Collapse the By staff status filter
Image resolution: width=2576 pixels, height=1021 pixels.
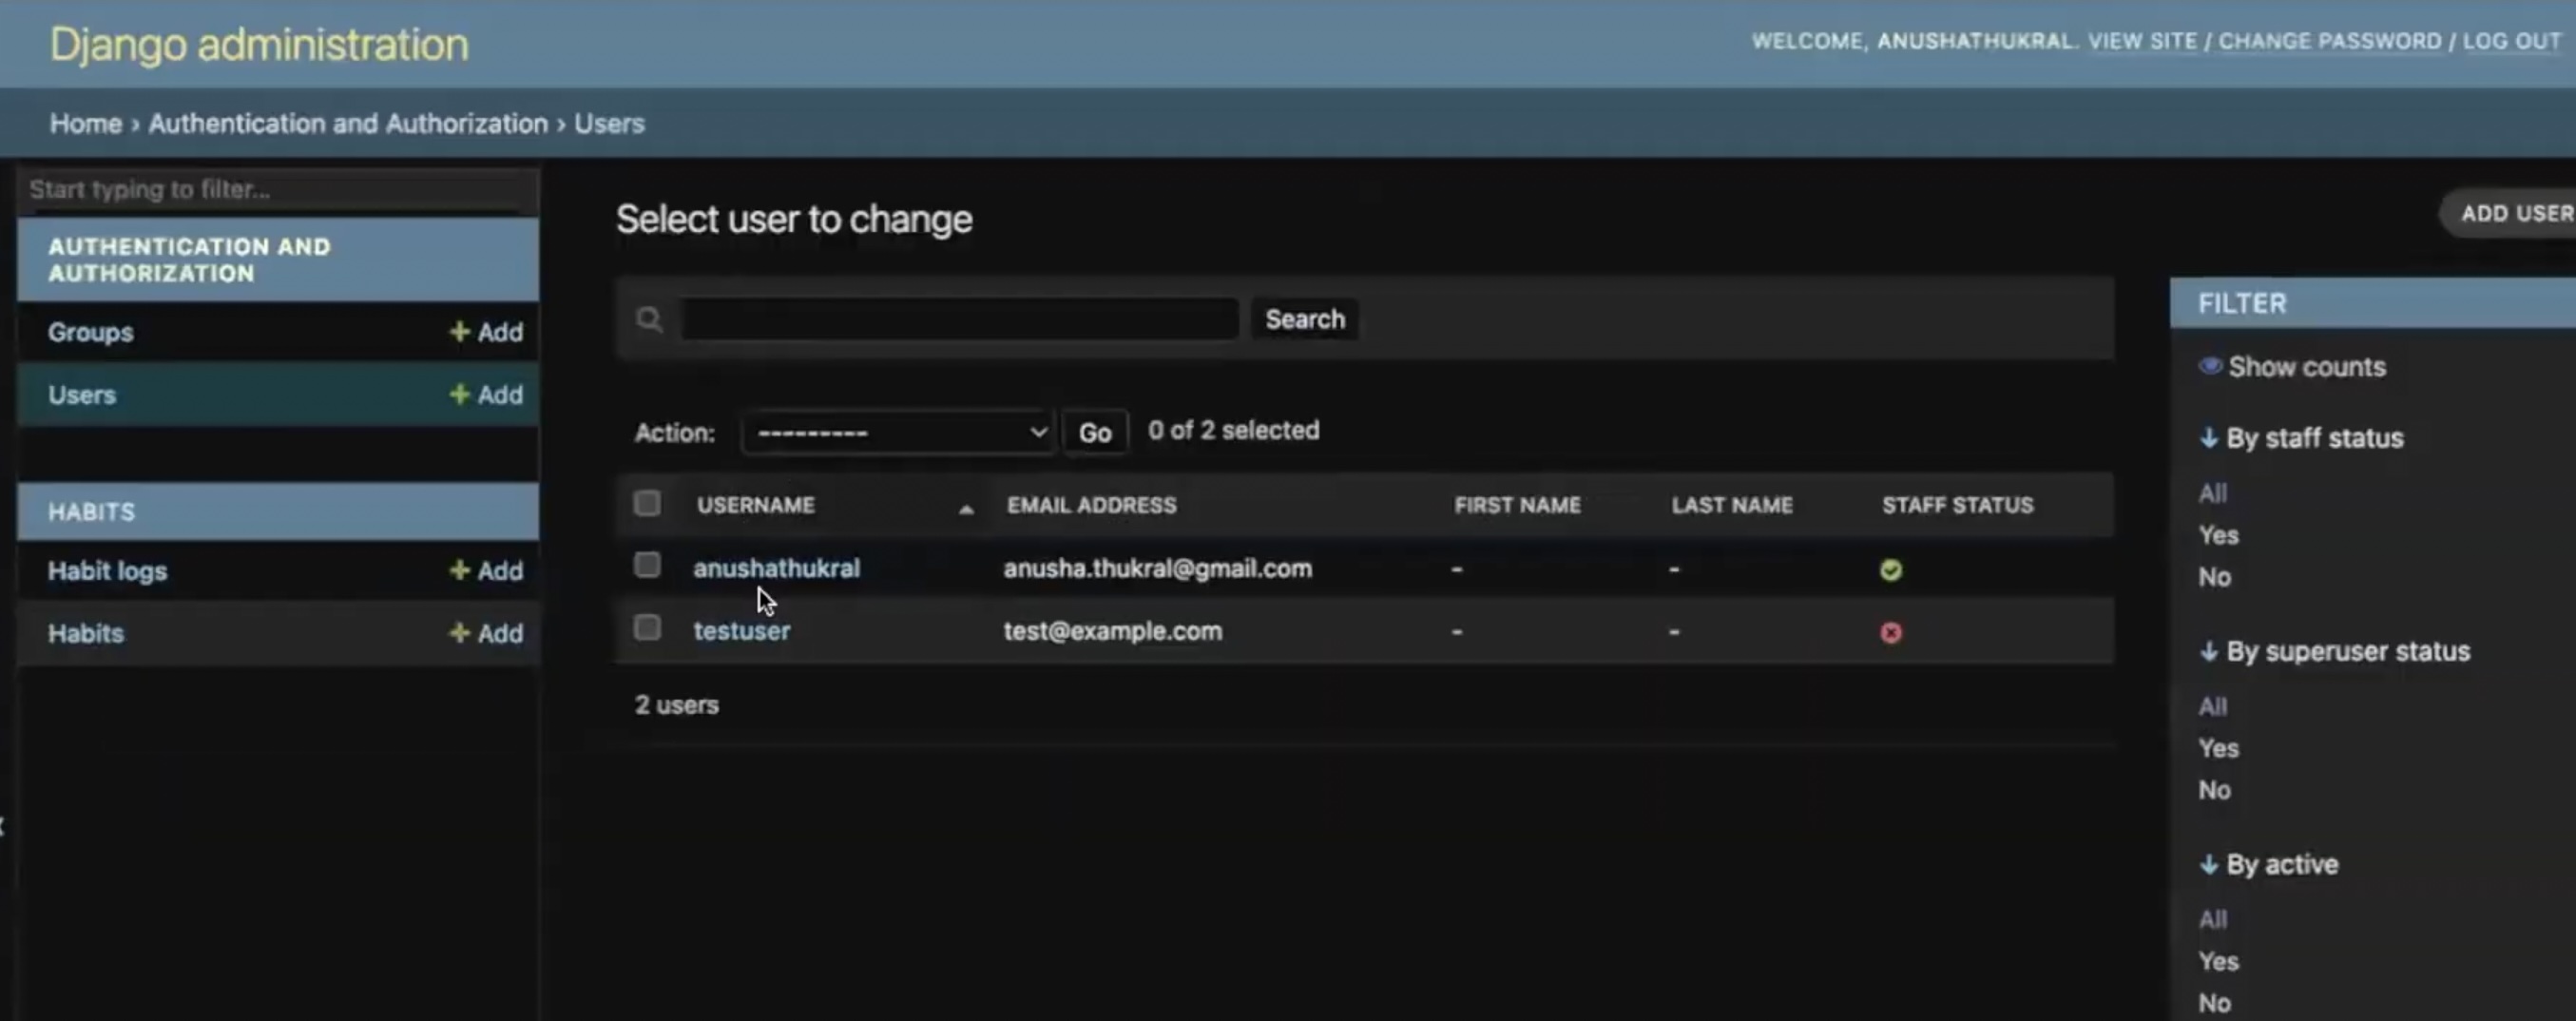tap(2300, 438)
